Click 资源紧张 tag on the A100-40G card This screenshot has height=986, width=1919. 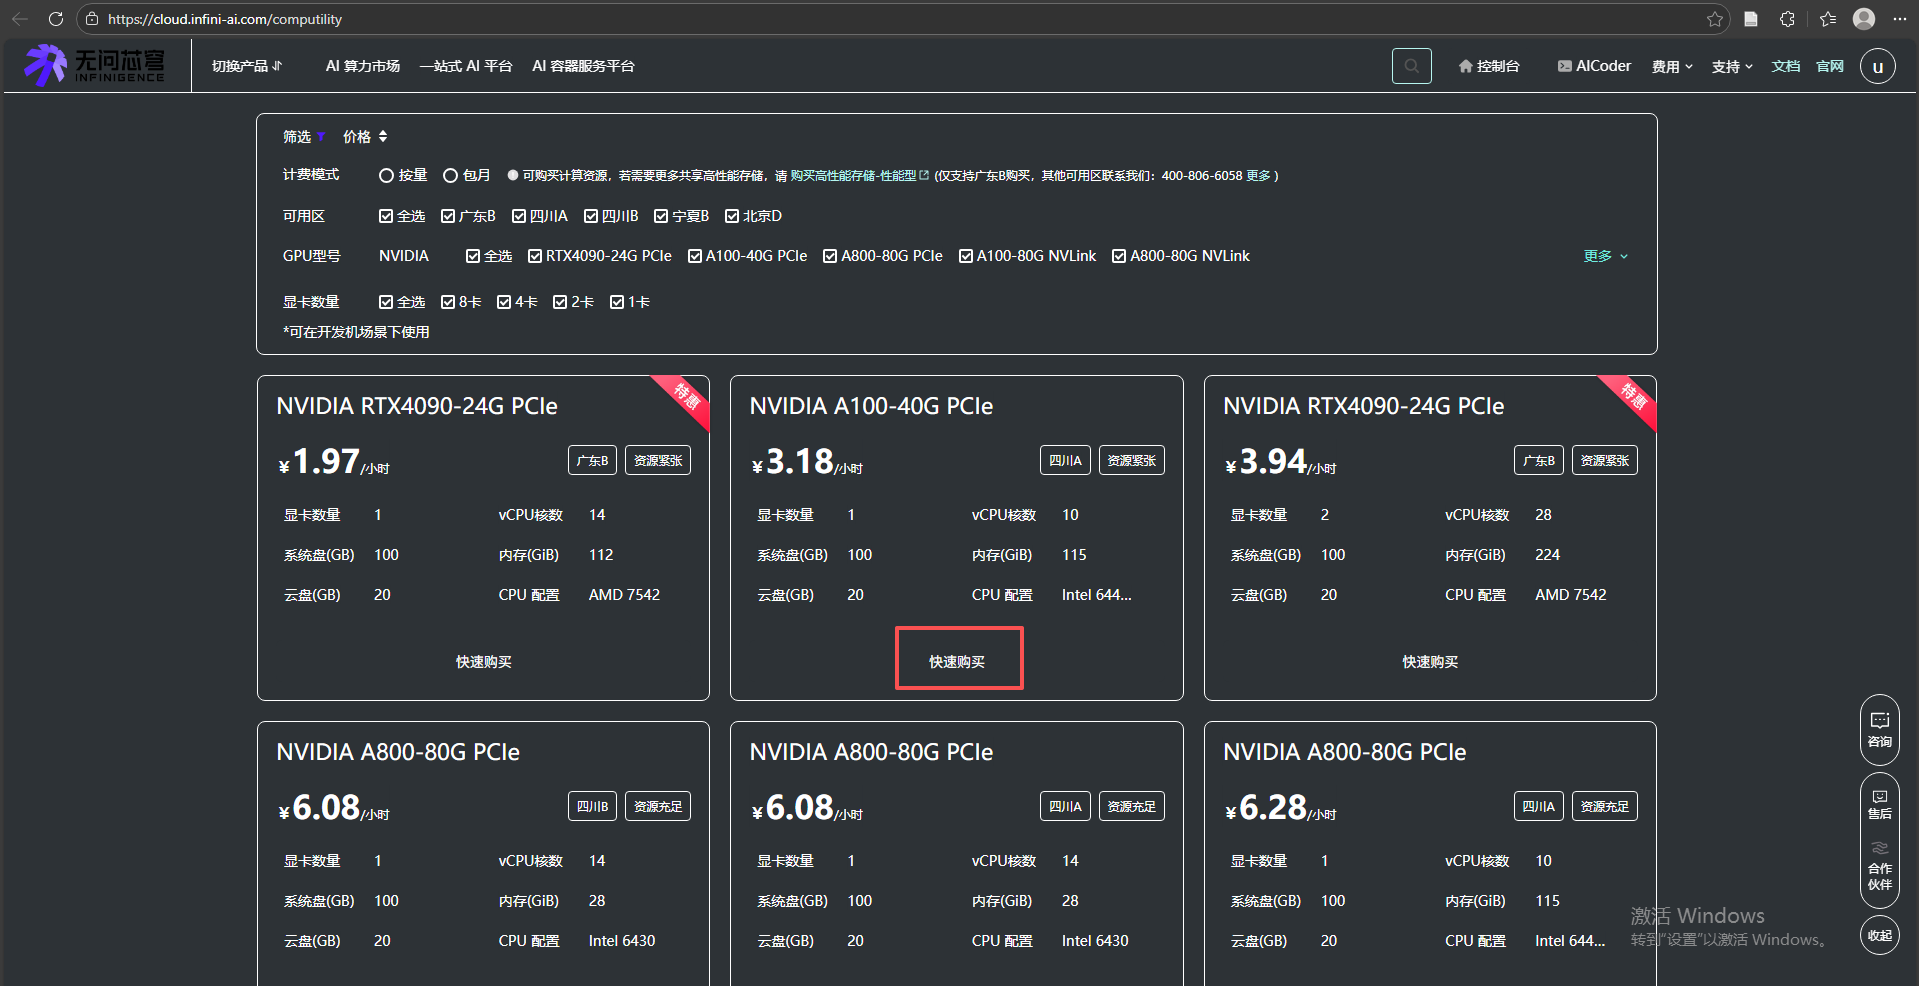(1131, 460)
